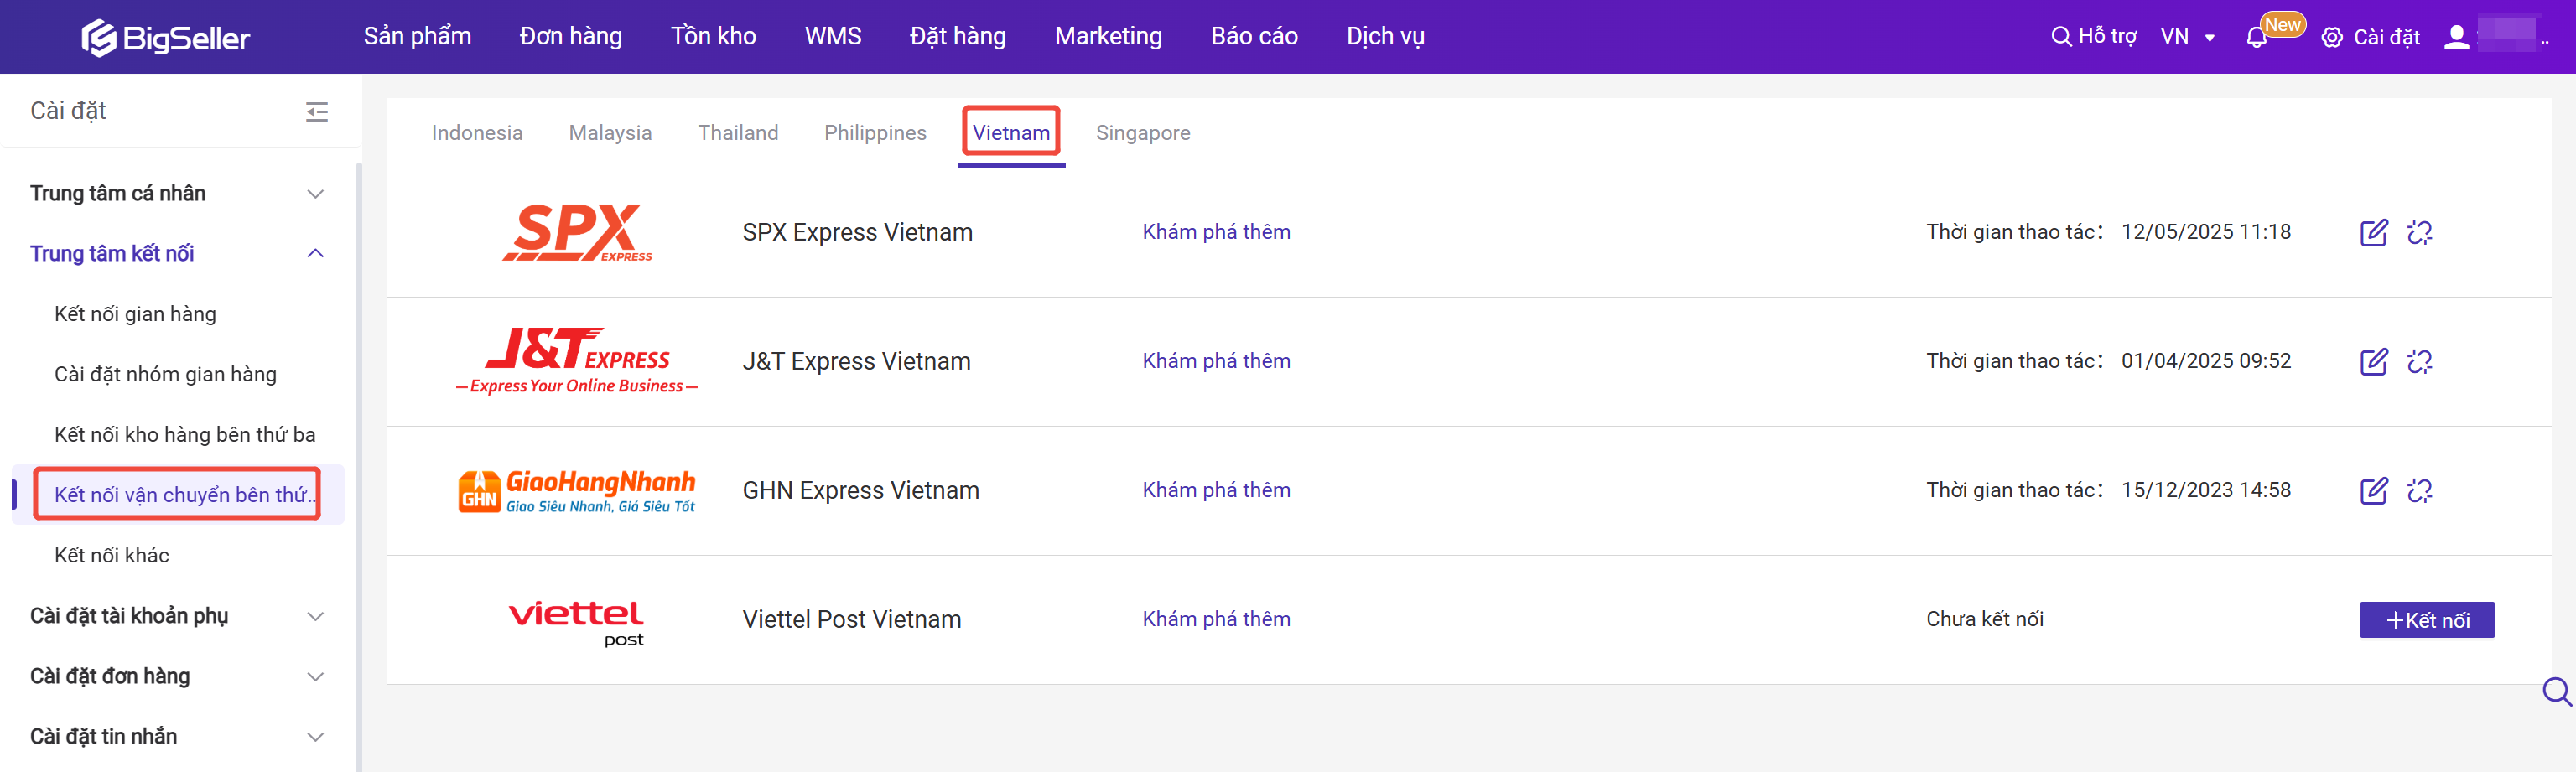Click the magnifier icon at the right edge
The image size is (2576, 772).
point(2556,691)
